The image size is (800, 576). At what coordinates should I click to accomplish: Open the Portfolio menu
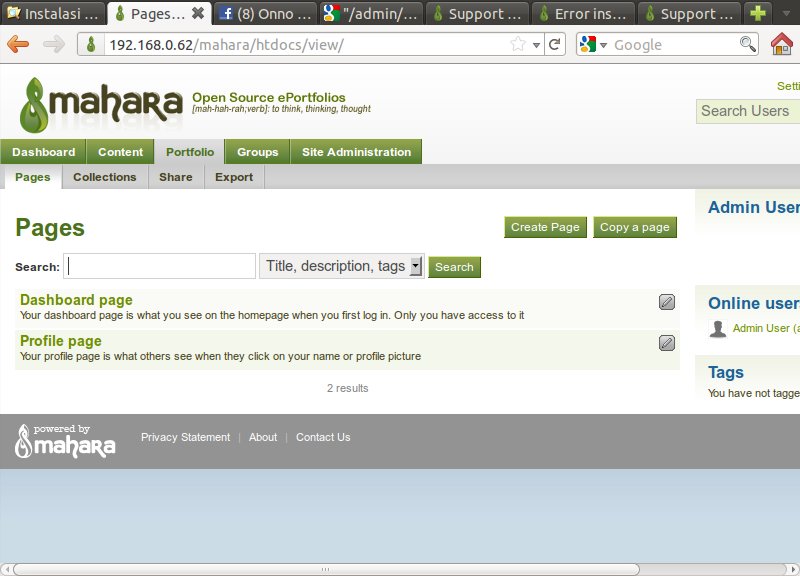point(190,152)
